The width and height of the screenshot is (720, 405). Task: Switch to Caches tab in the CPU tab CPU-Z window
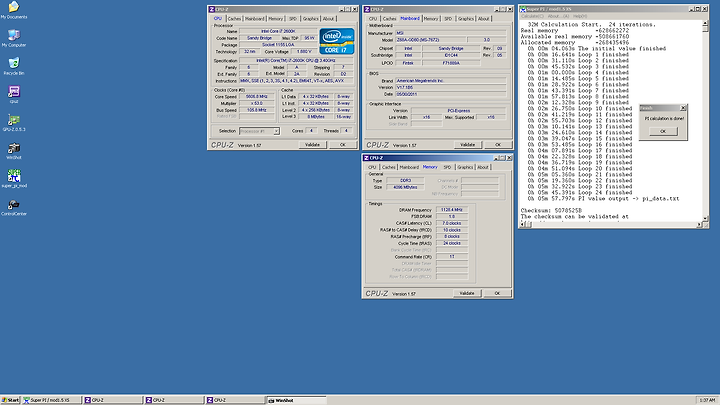click(x=234, y=19)
